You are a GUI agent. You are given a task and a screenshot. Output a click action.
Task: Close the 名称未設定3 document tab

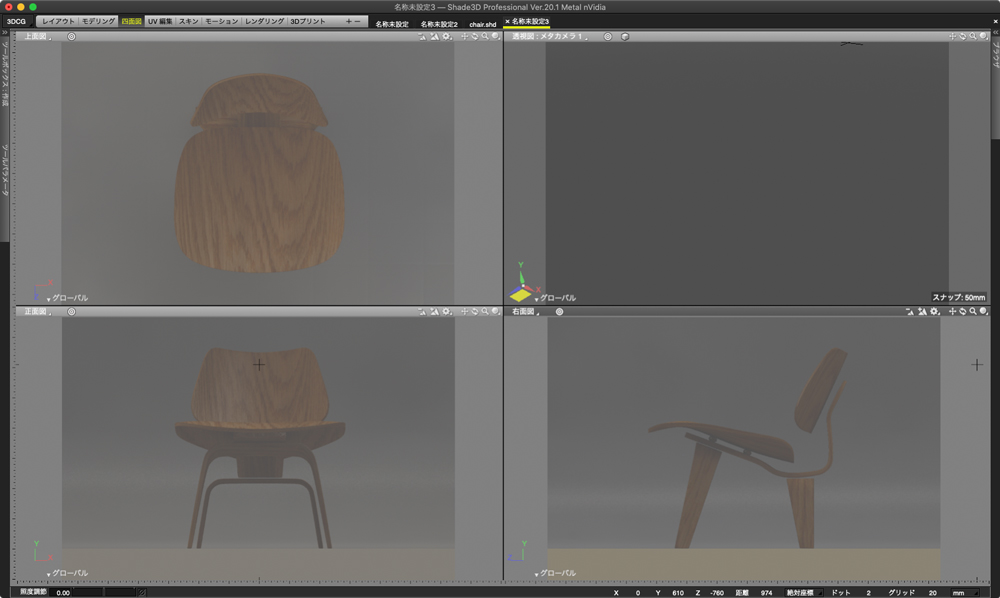click(x=508, y=21)
